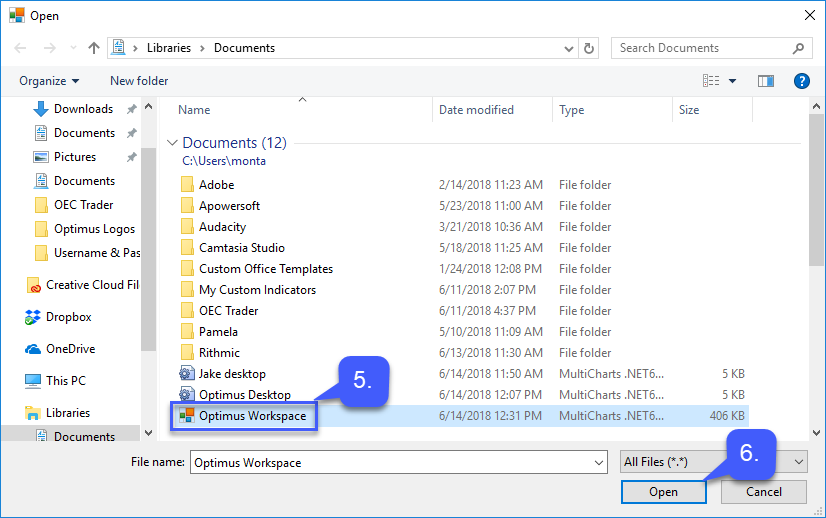The height and width of the screenshot is (518, 826).
Task: Click Libraries in the address breadcrumb
Action: tap(169, 48)
